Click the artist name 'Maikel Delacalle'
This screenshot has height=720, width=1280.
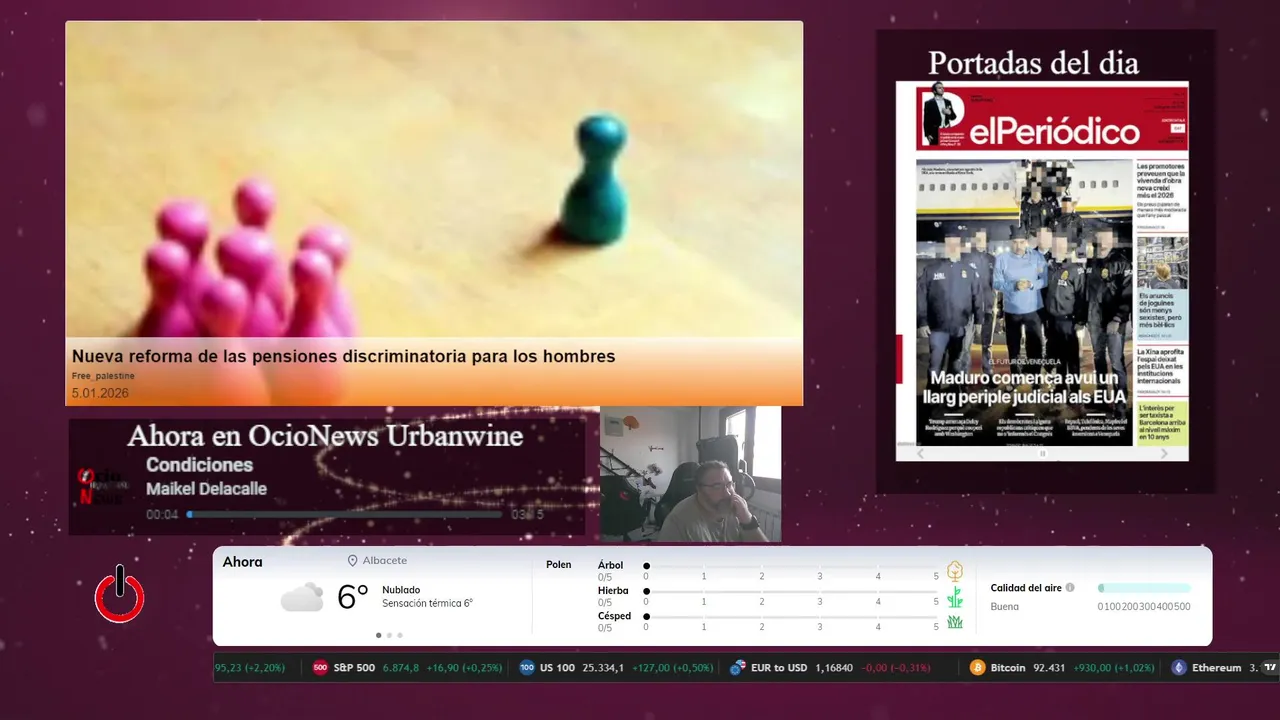coord(206,489)
